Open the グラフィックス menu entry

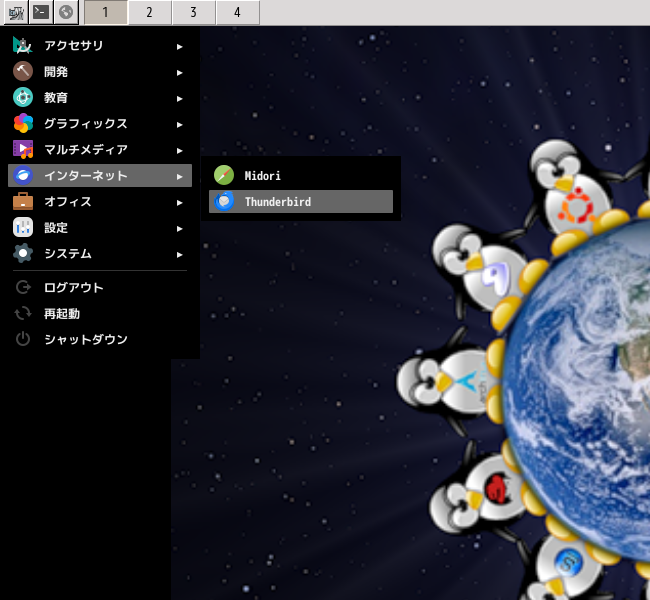(100, 123)
